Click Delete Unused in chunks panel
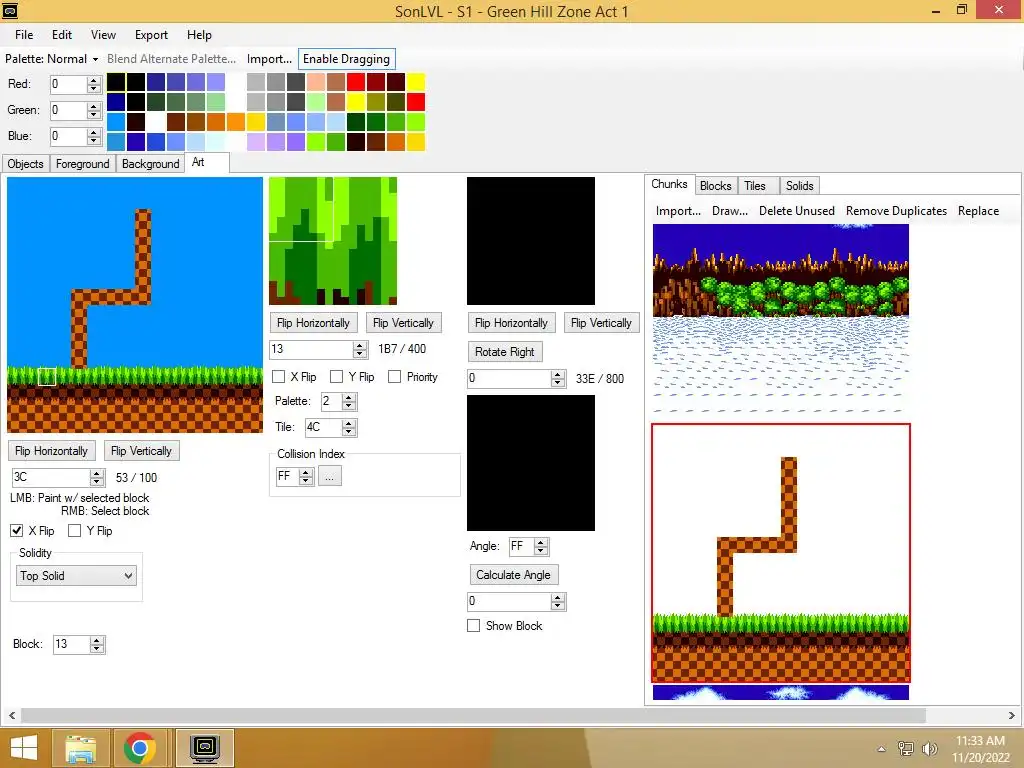The image size is (1024, 768). pos(797,211)
